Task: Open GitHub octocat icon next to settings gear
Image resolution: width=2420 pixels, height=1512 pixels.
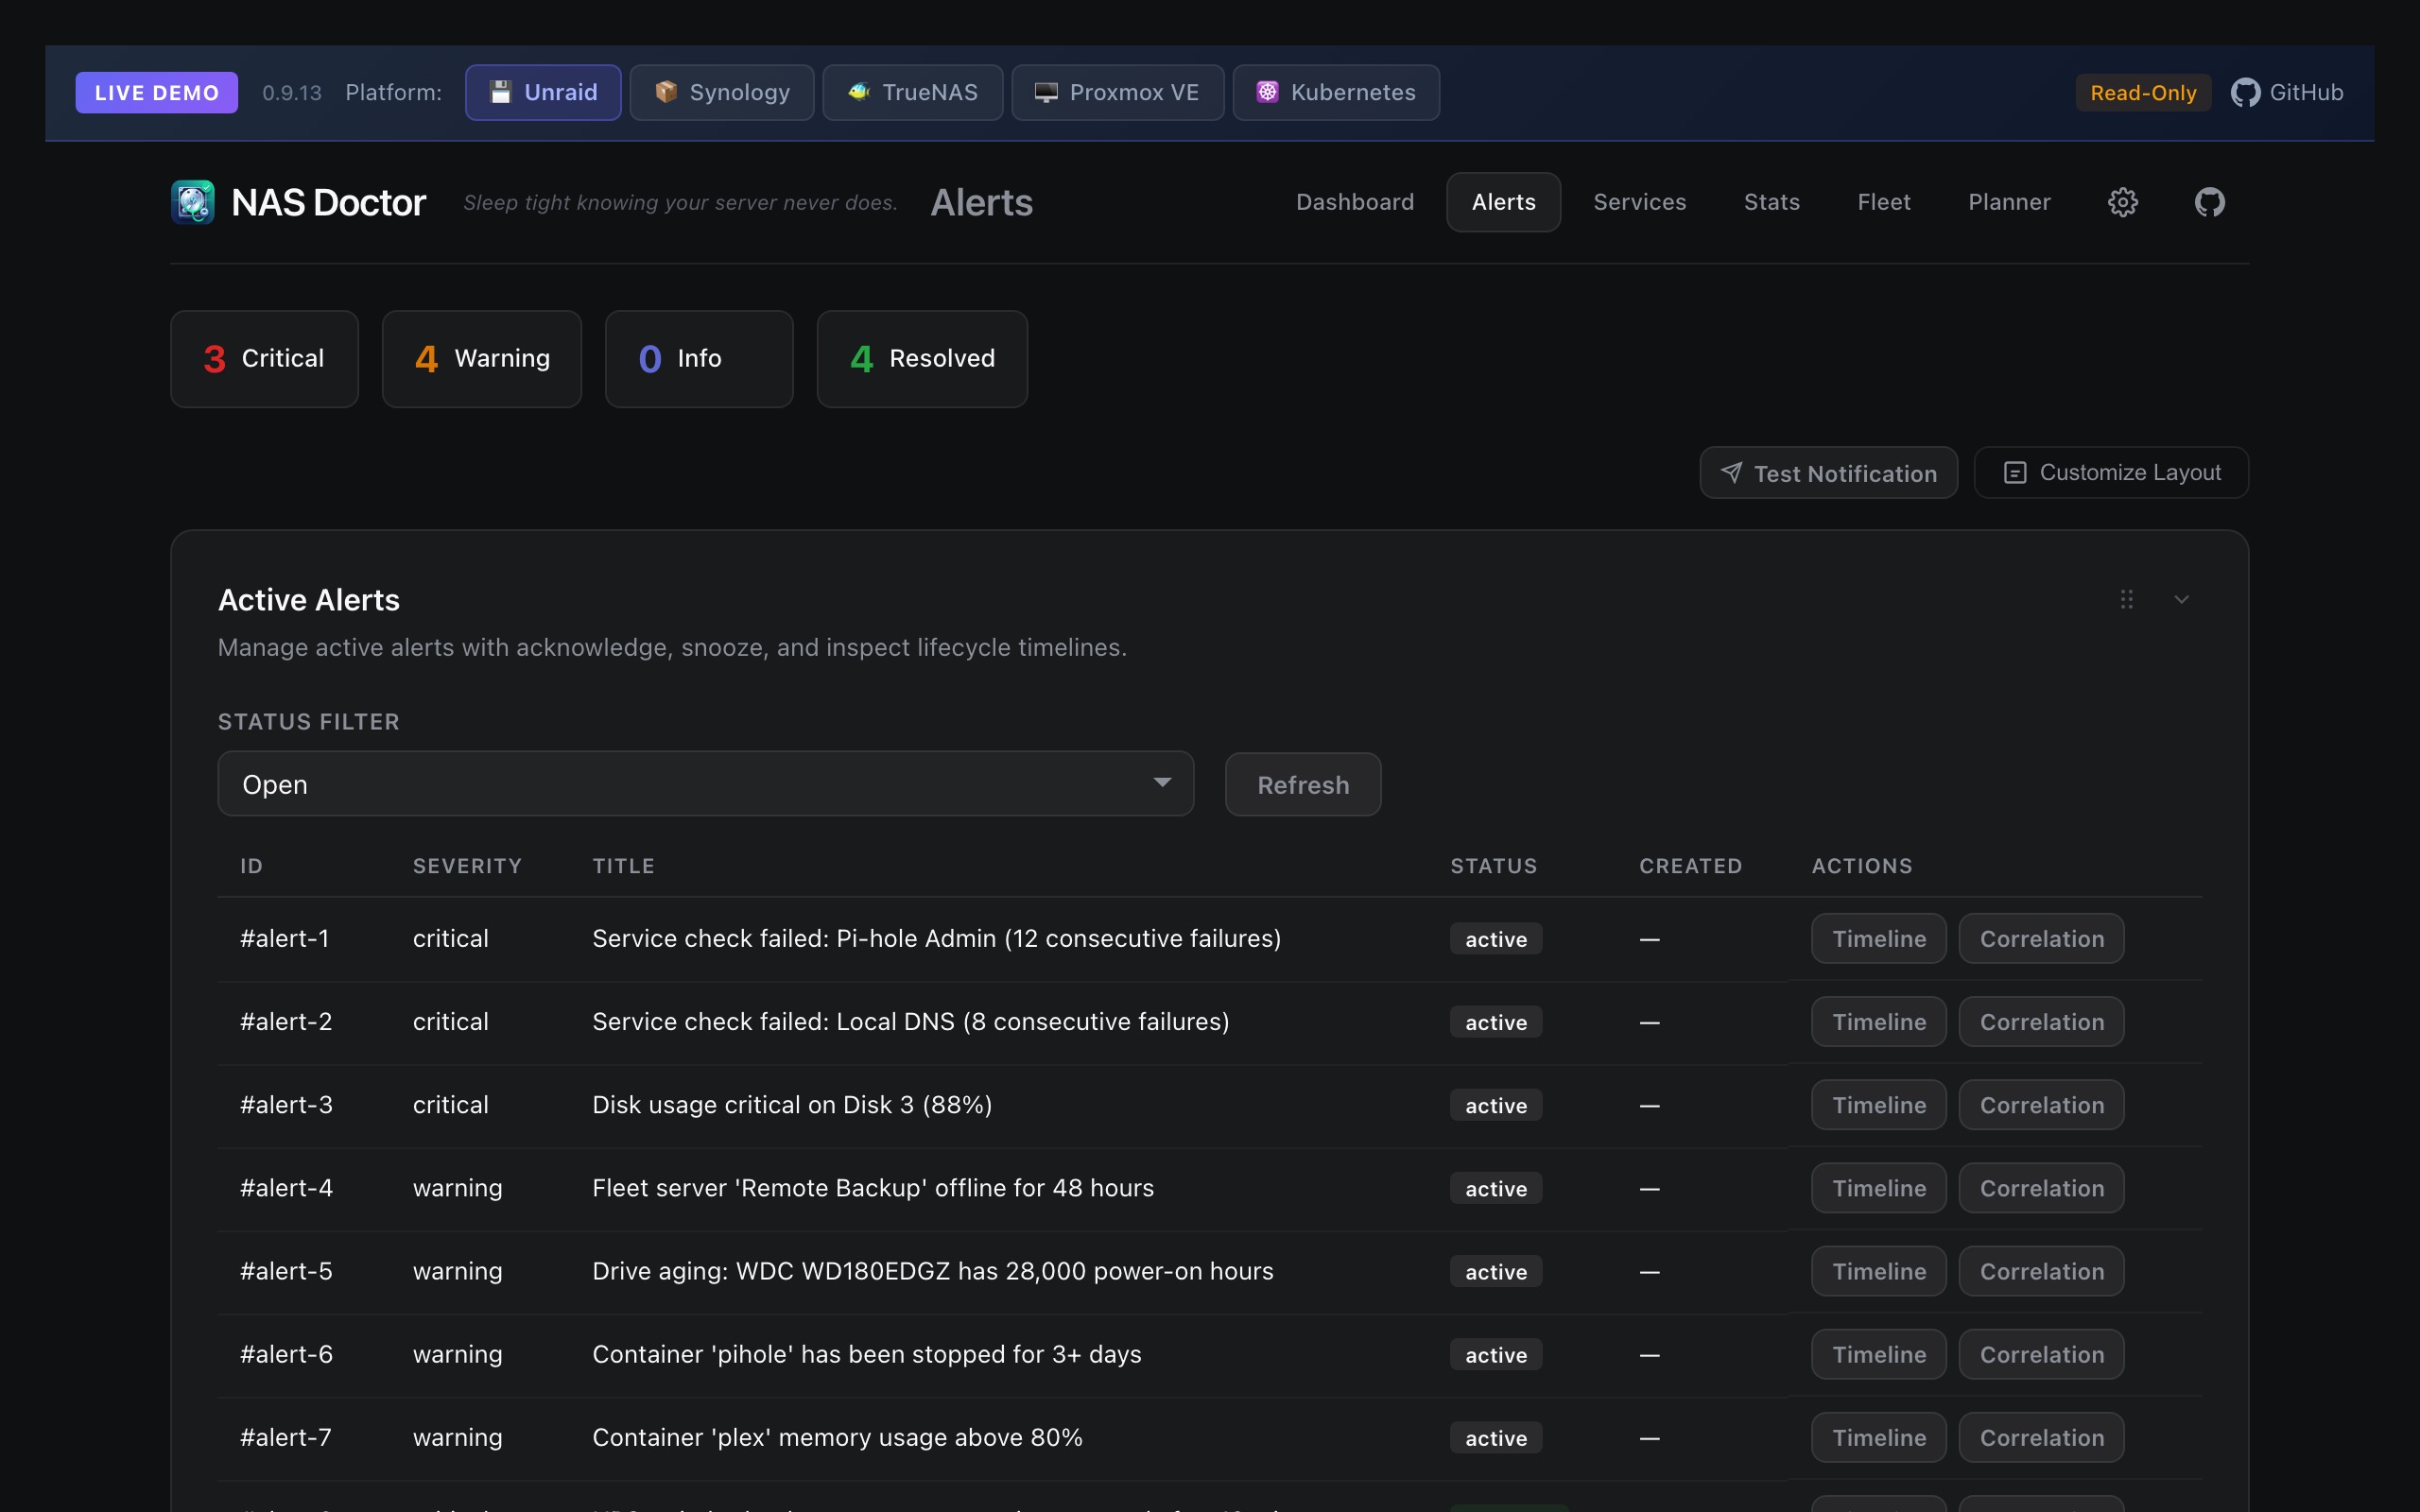Action: pyautogui.click(x=2209, y=202)
